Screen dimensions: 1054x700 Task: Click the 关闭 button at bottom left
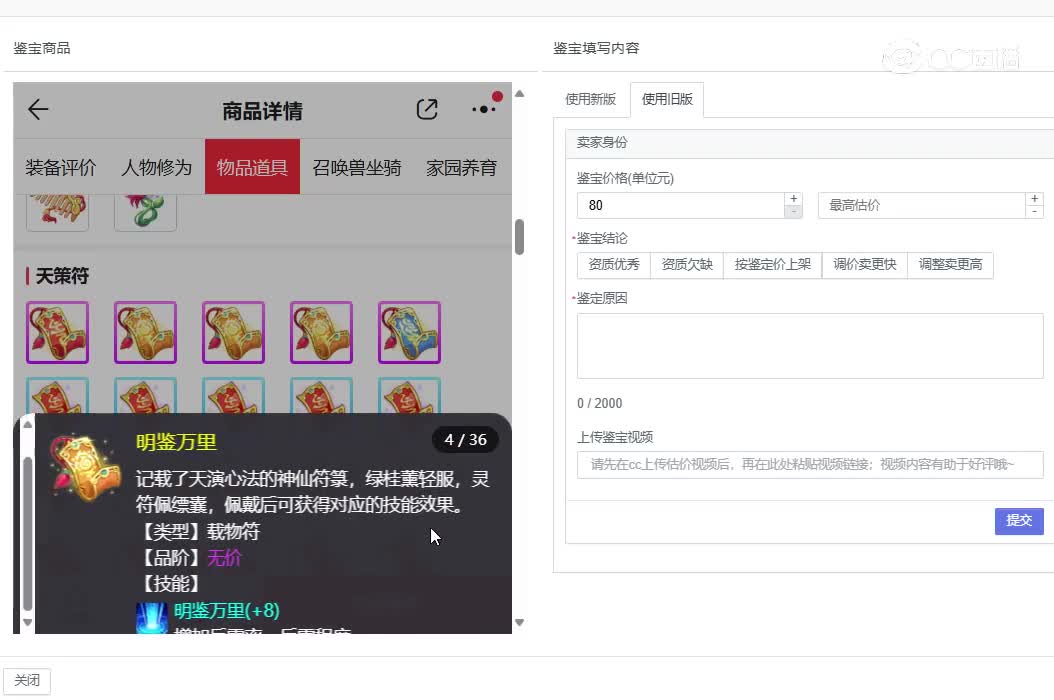pyautogui.click(x=27, y=680)
